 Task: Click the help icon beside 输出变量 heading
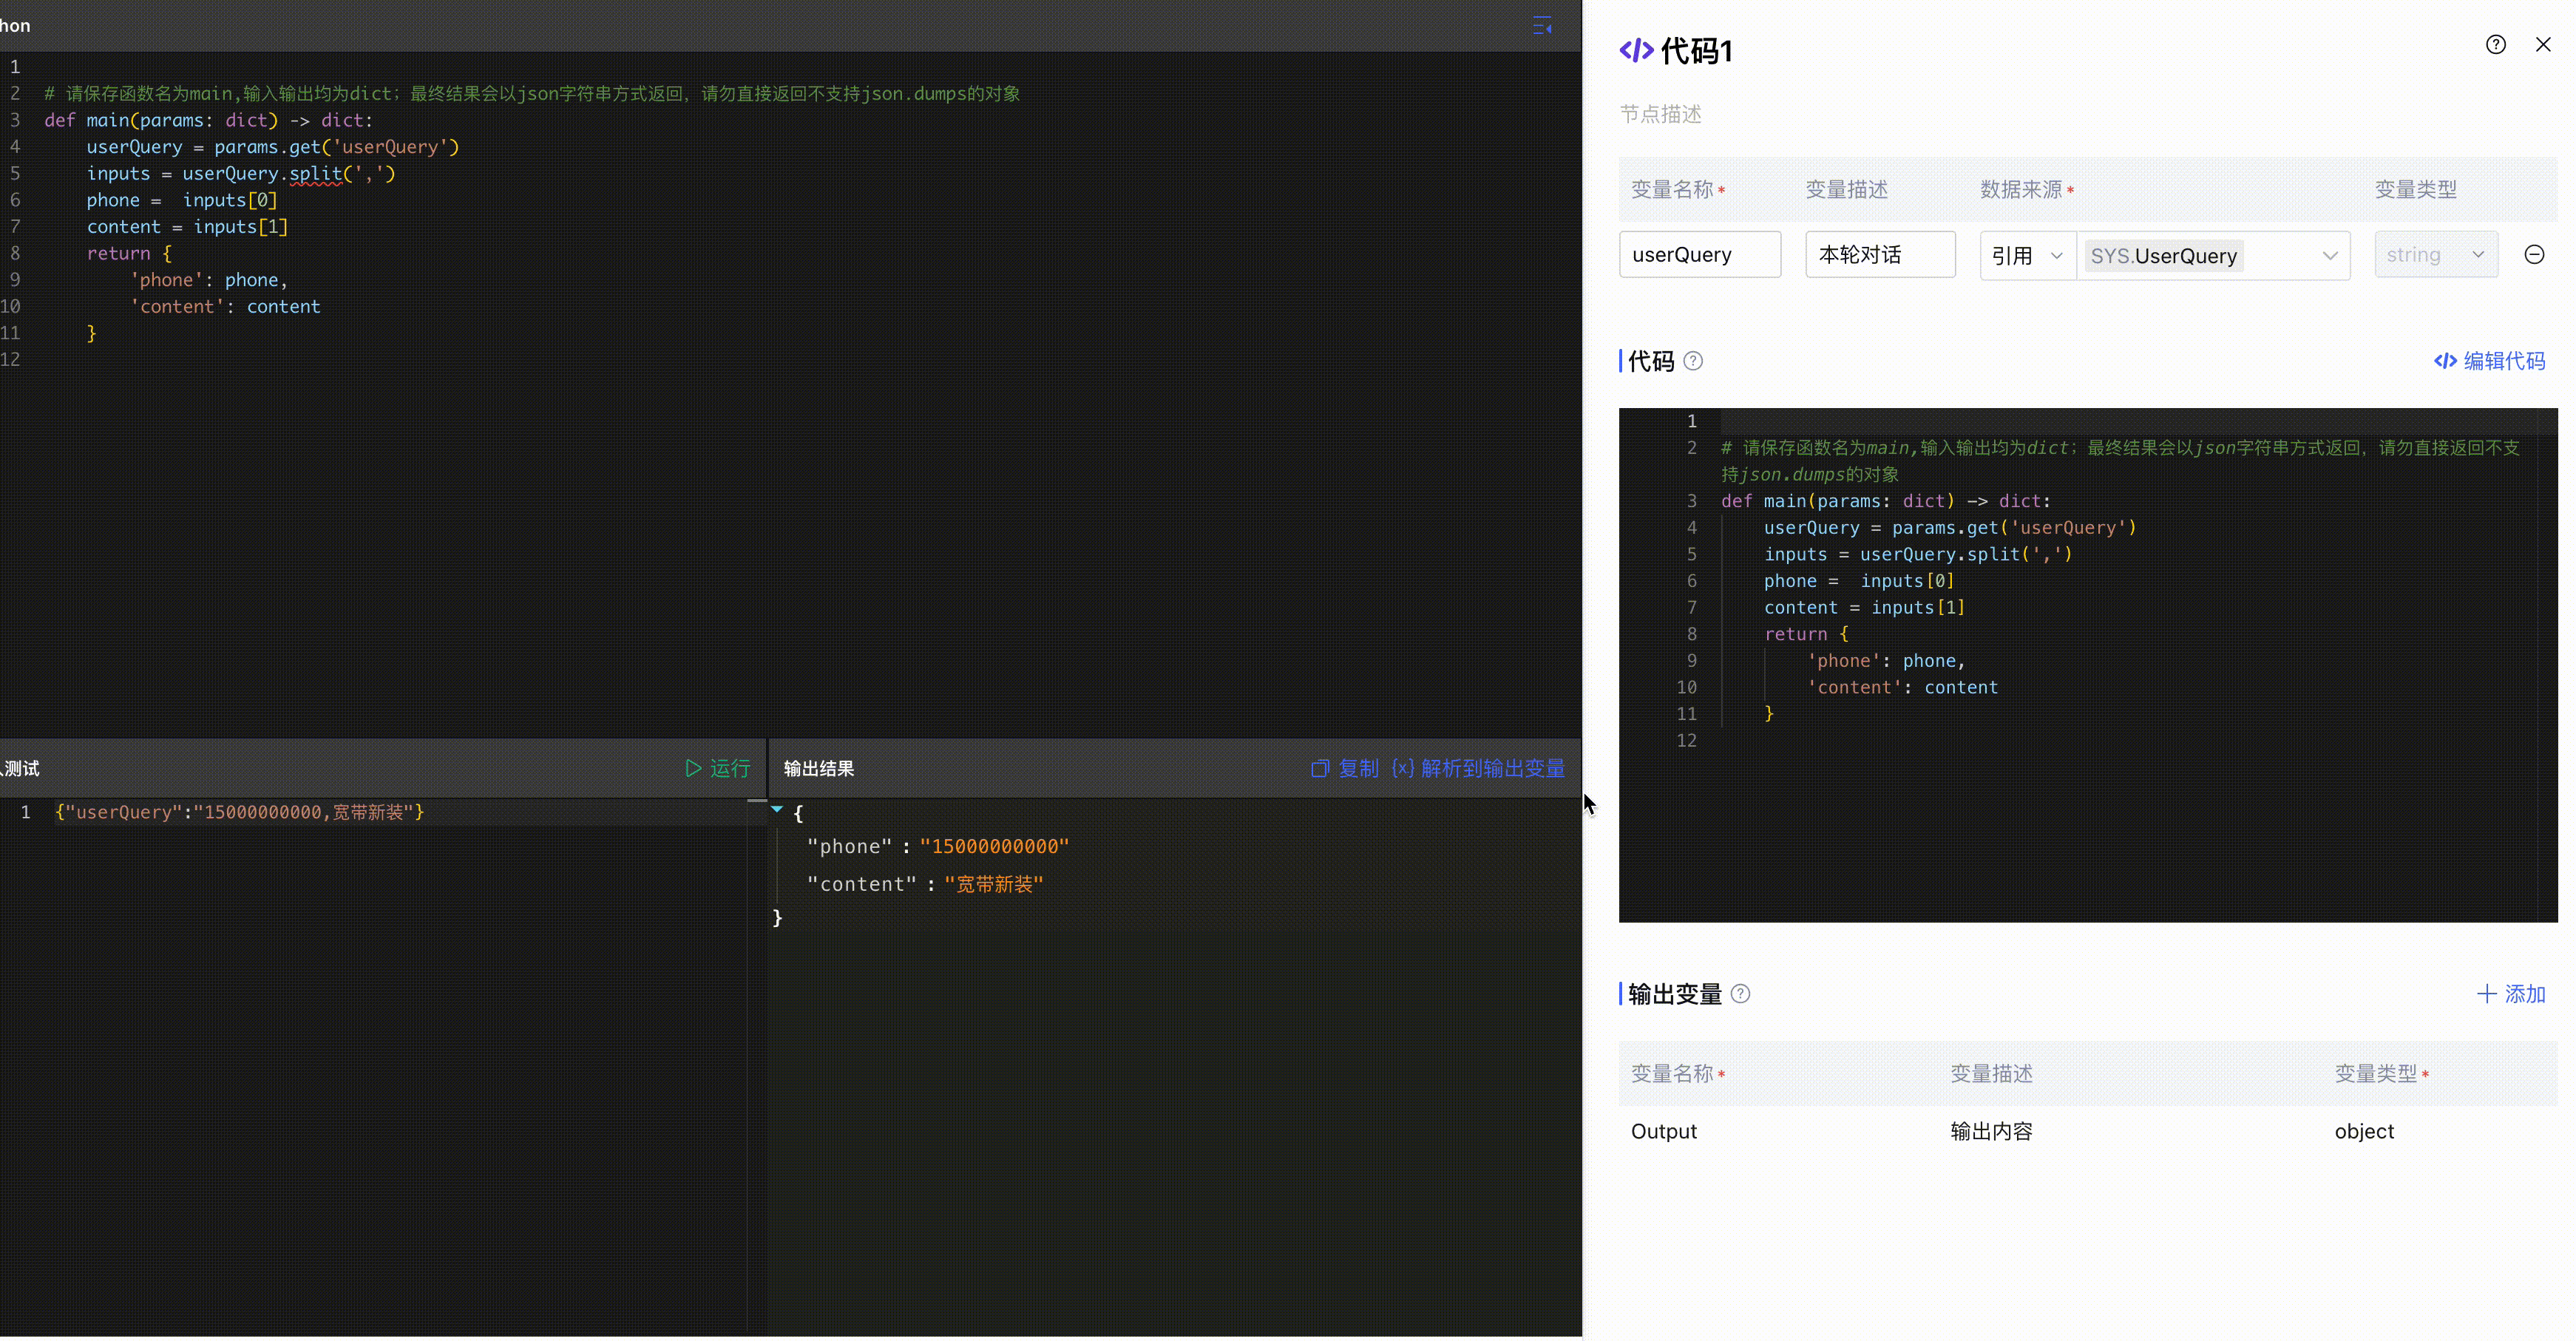(x=1740, y=994)
